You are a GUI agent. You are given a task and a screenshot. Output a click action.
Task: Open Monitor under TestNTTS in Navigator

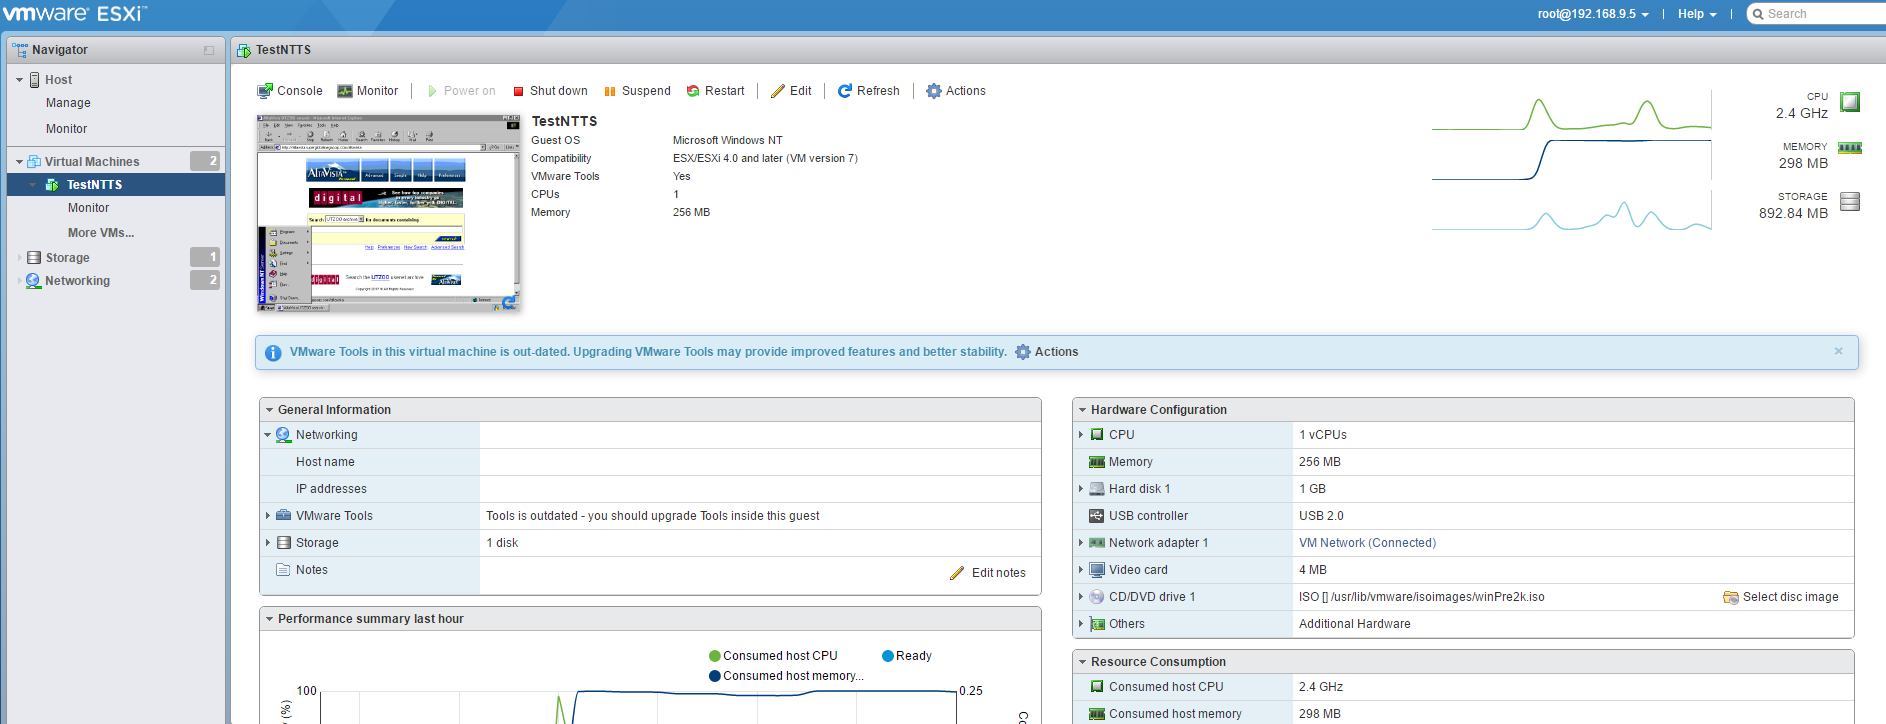[88, 208]
